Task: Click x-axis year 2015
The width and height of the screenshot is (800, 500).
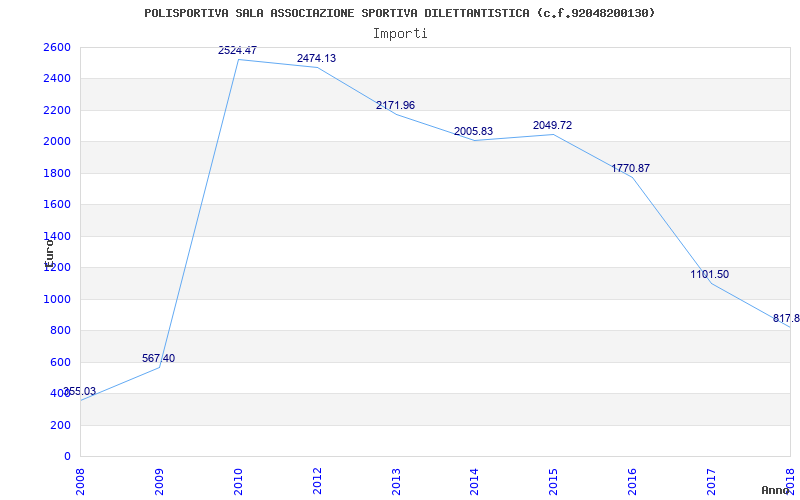Action: point(554,482)
